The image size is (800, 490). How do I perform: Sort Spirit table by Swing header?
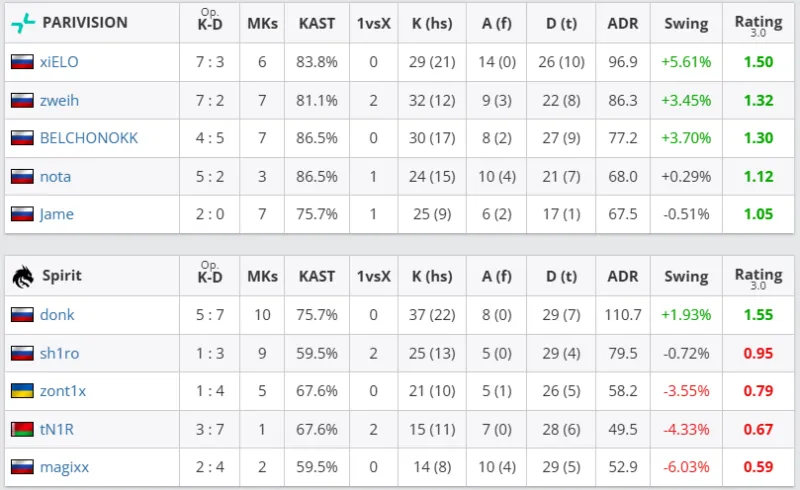(x=686, y=277)
